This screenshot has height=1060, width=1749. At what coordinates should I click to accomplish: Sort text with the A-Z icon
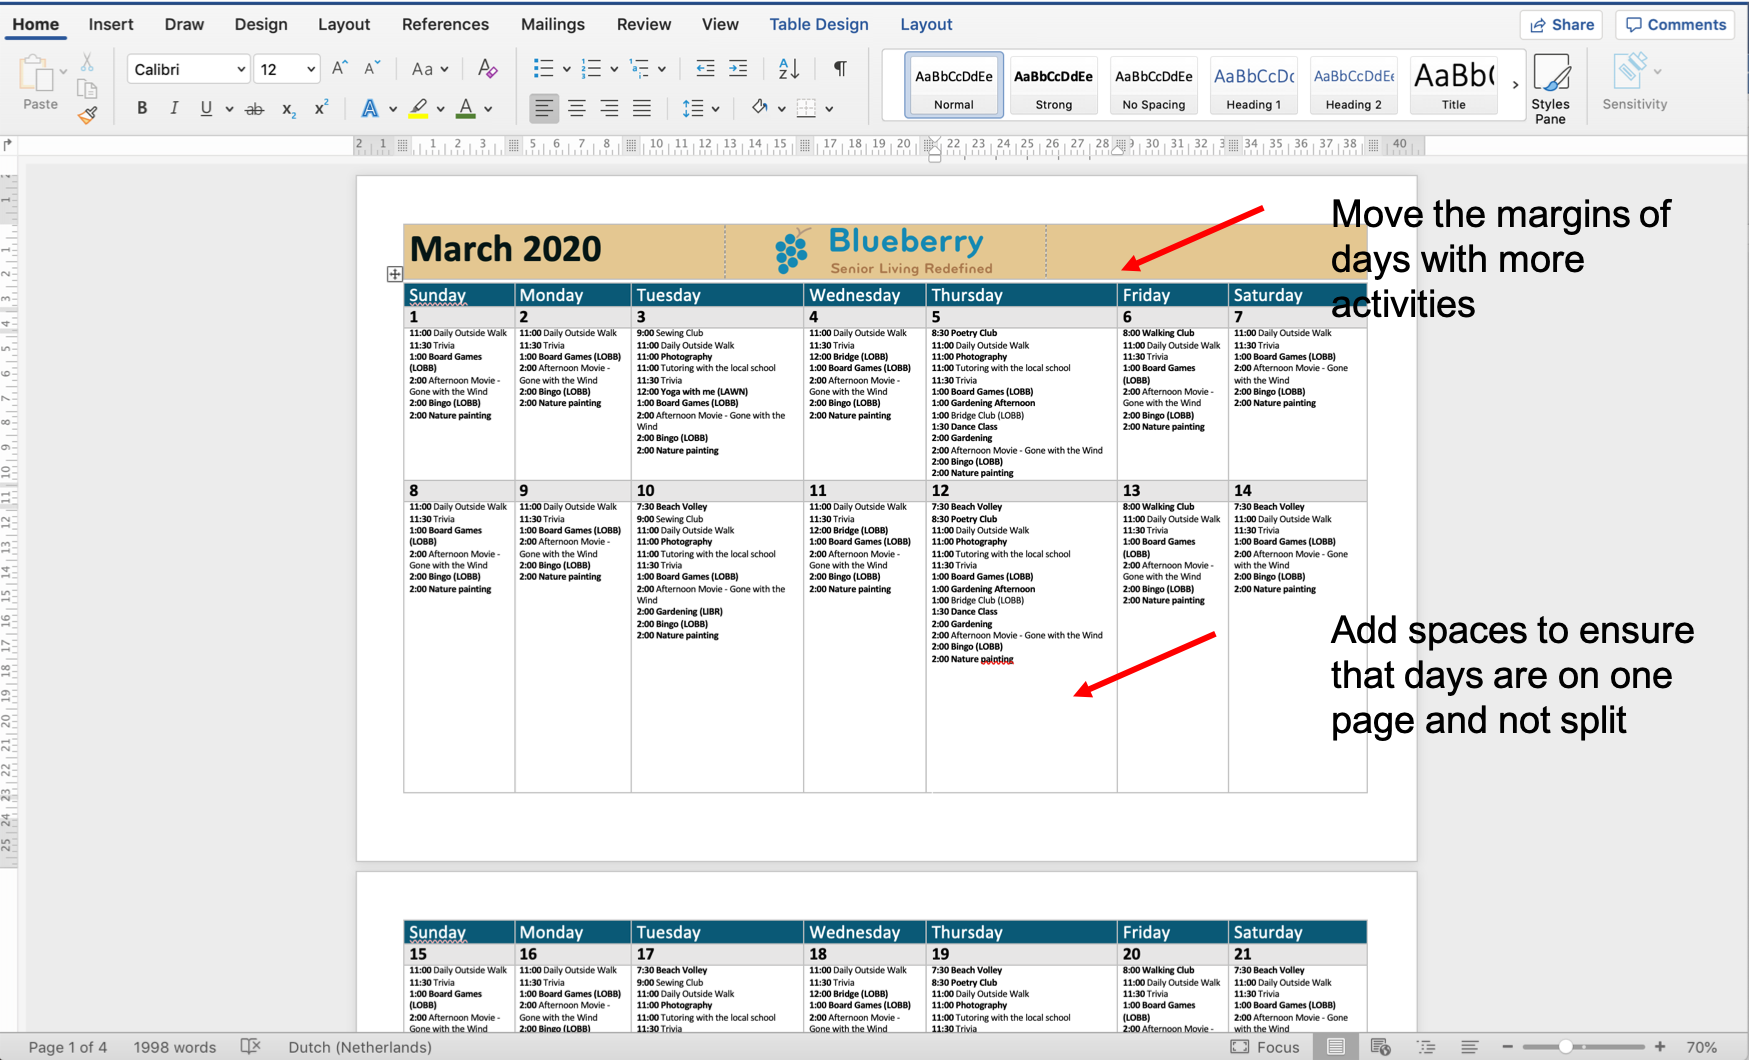(x=789, y=68)
